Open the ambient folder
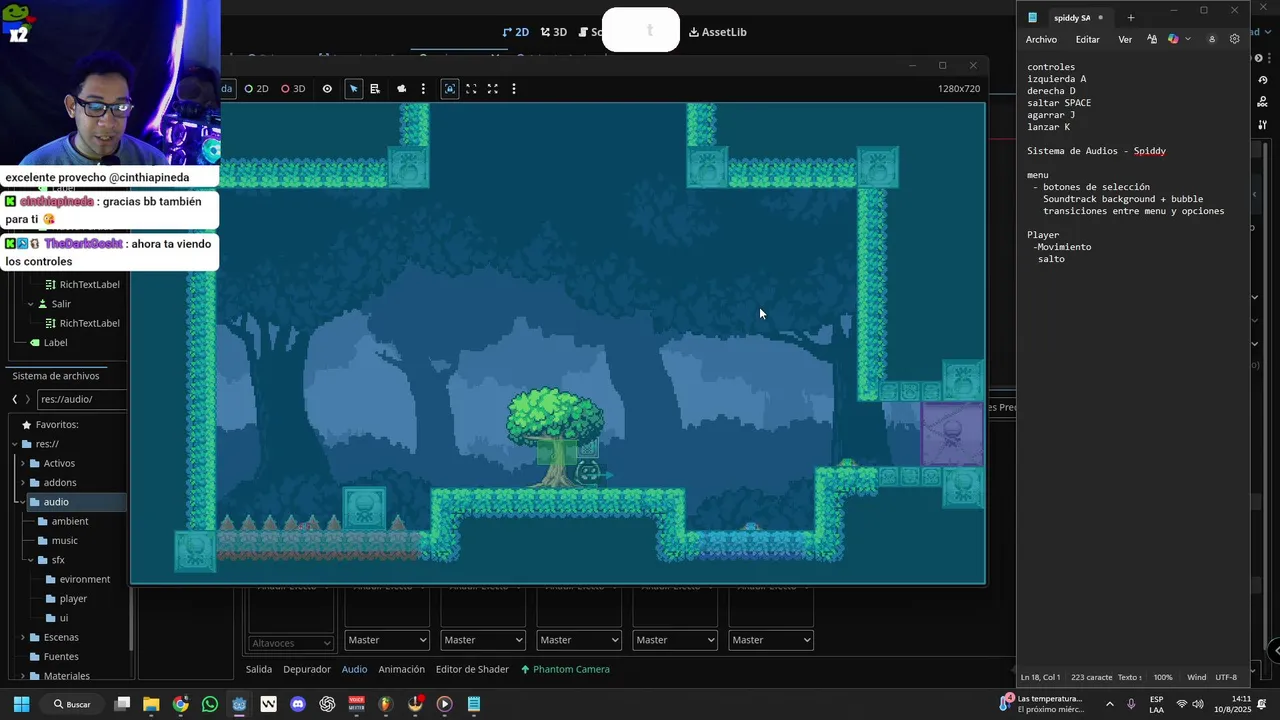Viewport: 1280px width, 720px height. (69, 521)
